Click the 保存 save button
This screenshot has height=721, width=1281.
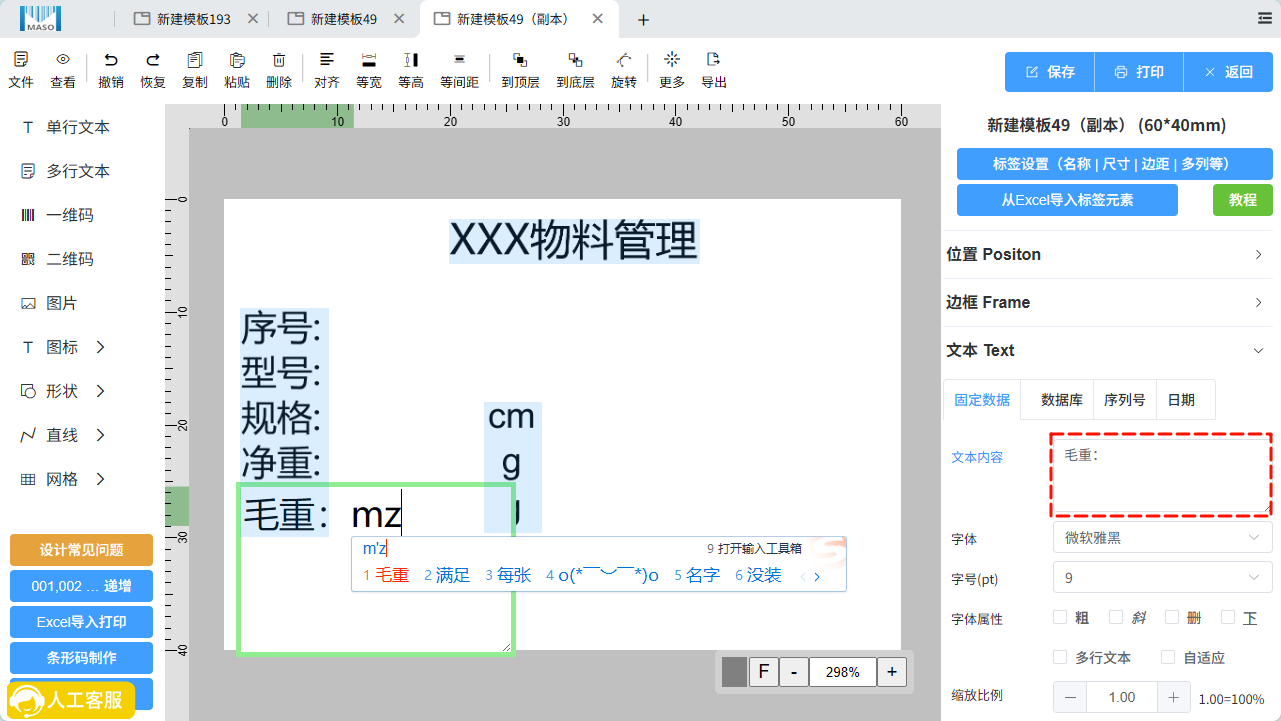[1050, 72]
